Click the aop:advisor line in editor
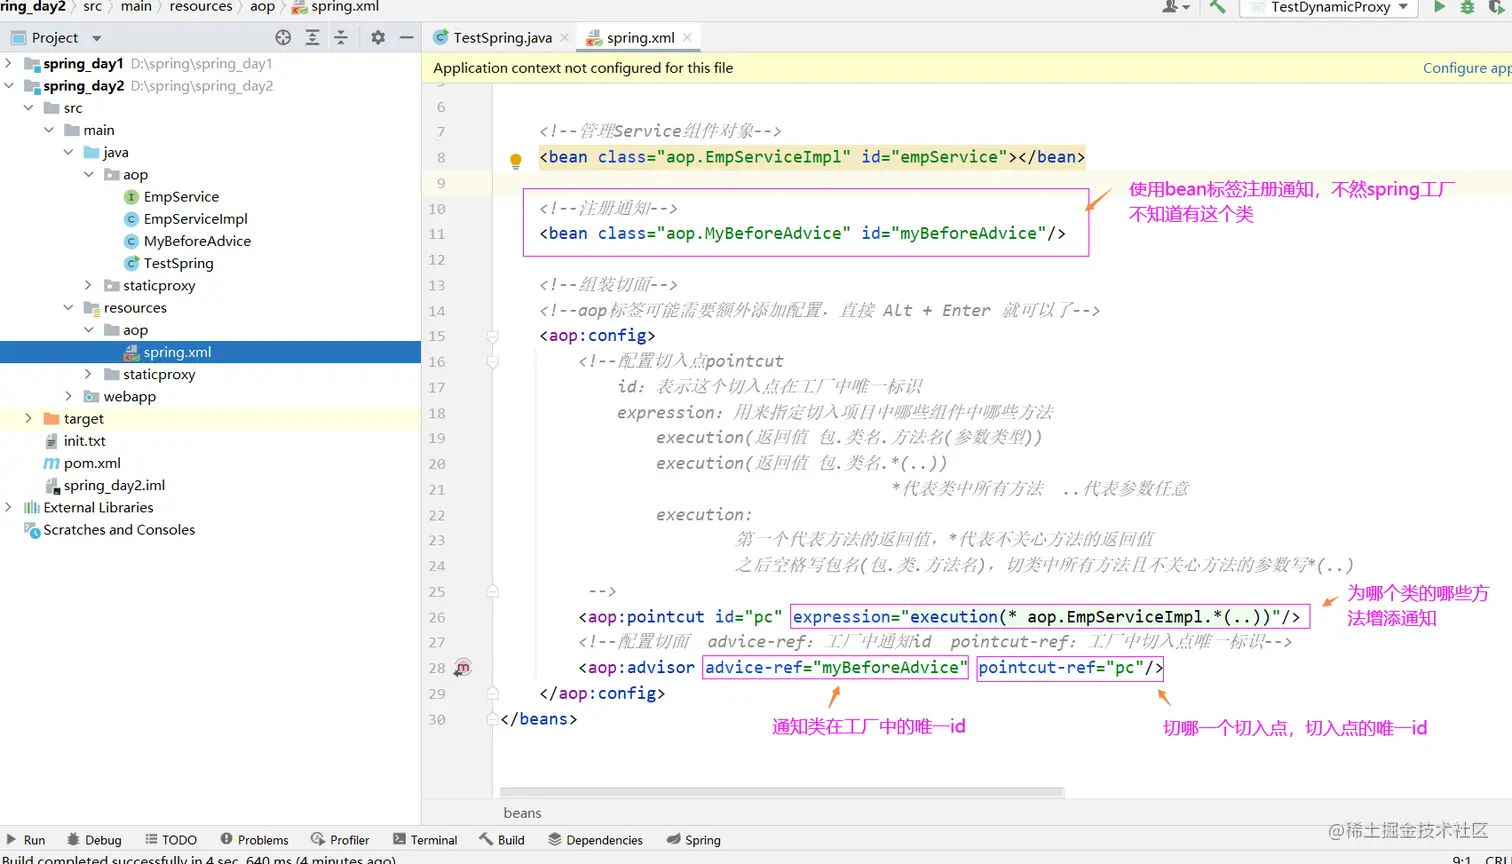Image resolution: width=1512 pixels, height=864 pixels. tap(871, 668)
